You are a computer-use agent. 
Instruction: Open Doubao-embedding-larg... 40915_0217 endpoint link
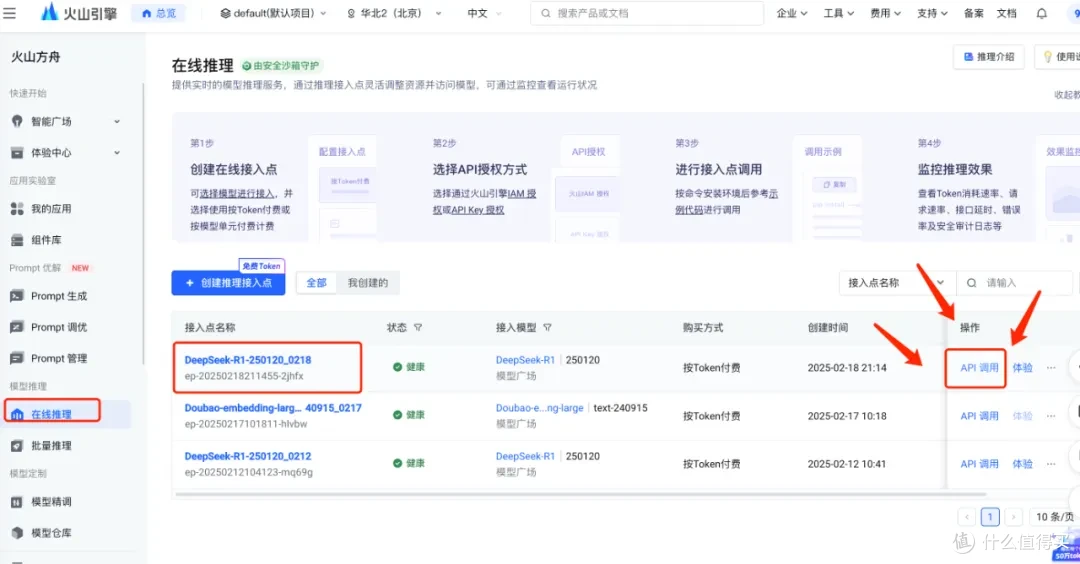tap(273, 408)
